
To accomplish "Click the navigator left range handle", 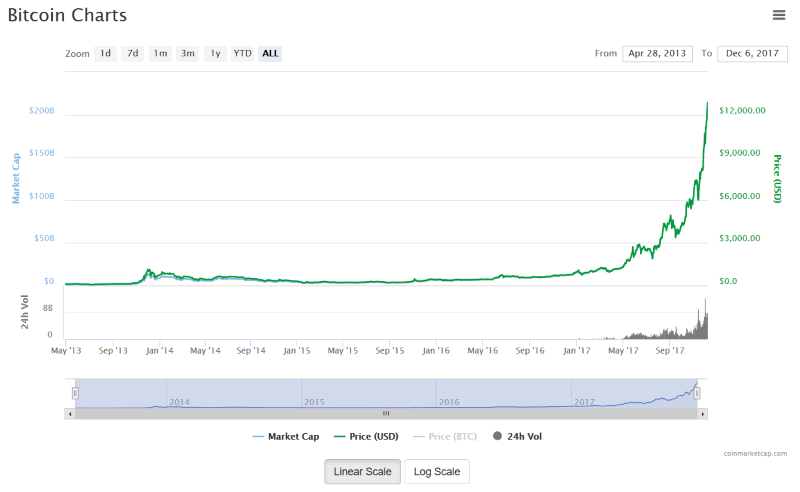I will point(75,393).
